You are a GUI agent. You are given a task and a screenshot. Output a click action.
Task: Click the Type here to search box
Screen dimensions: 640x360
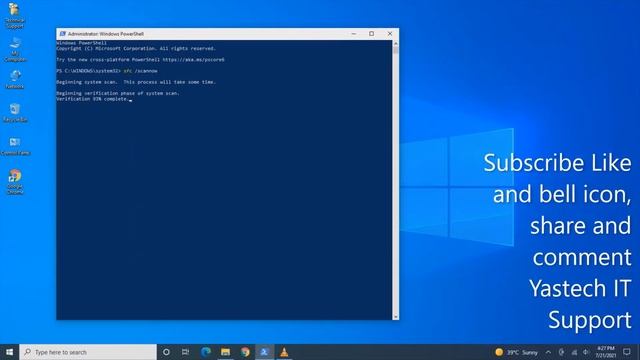88,352
